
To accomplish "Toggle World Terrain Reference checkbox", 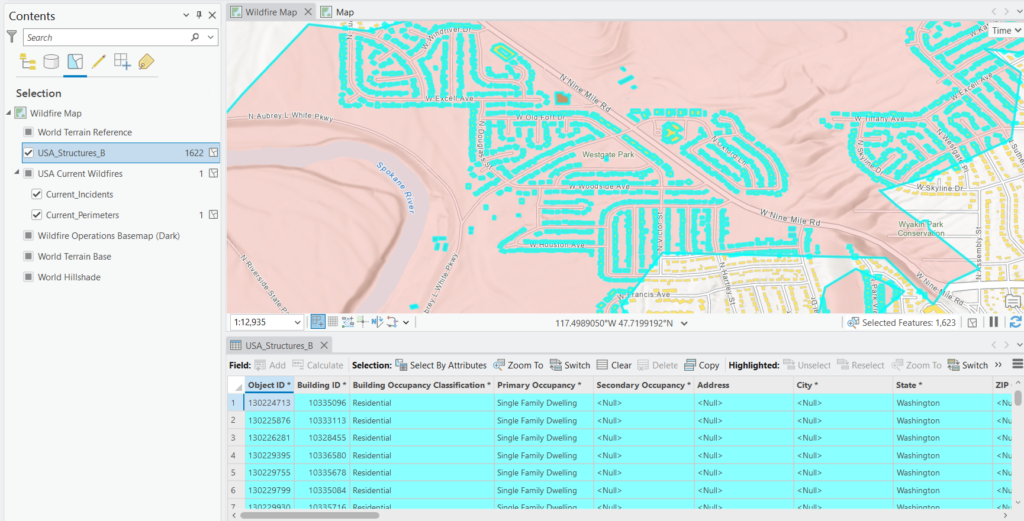I will pos(28,133).
